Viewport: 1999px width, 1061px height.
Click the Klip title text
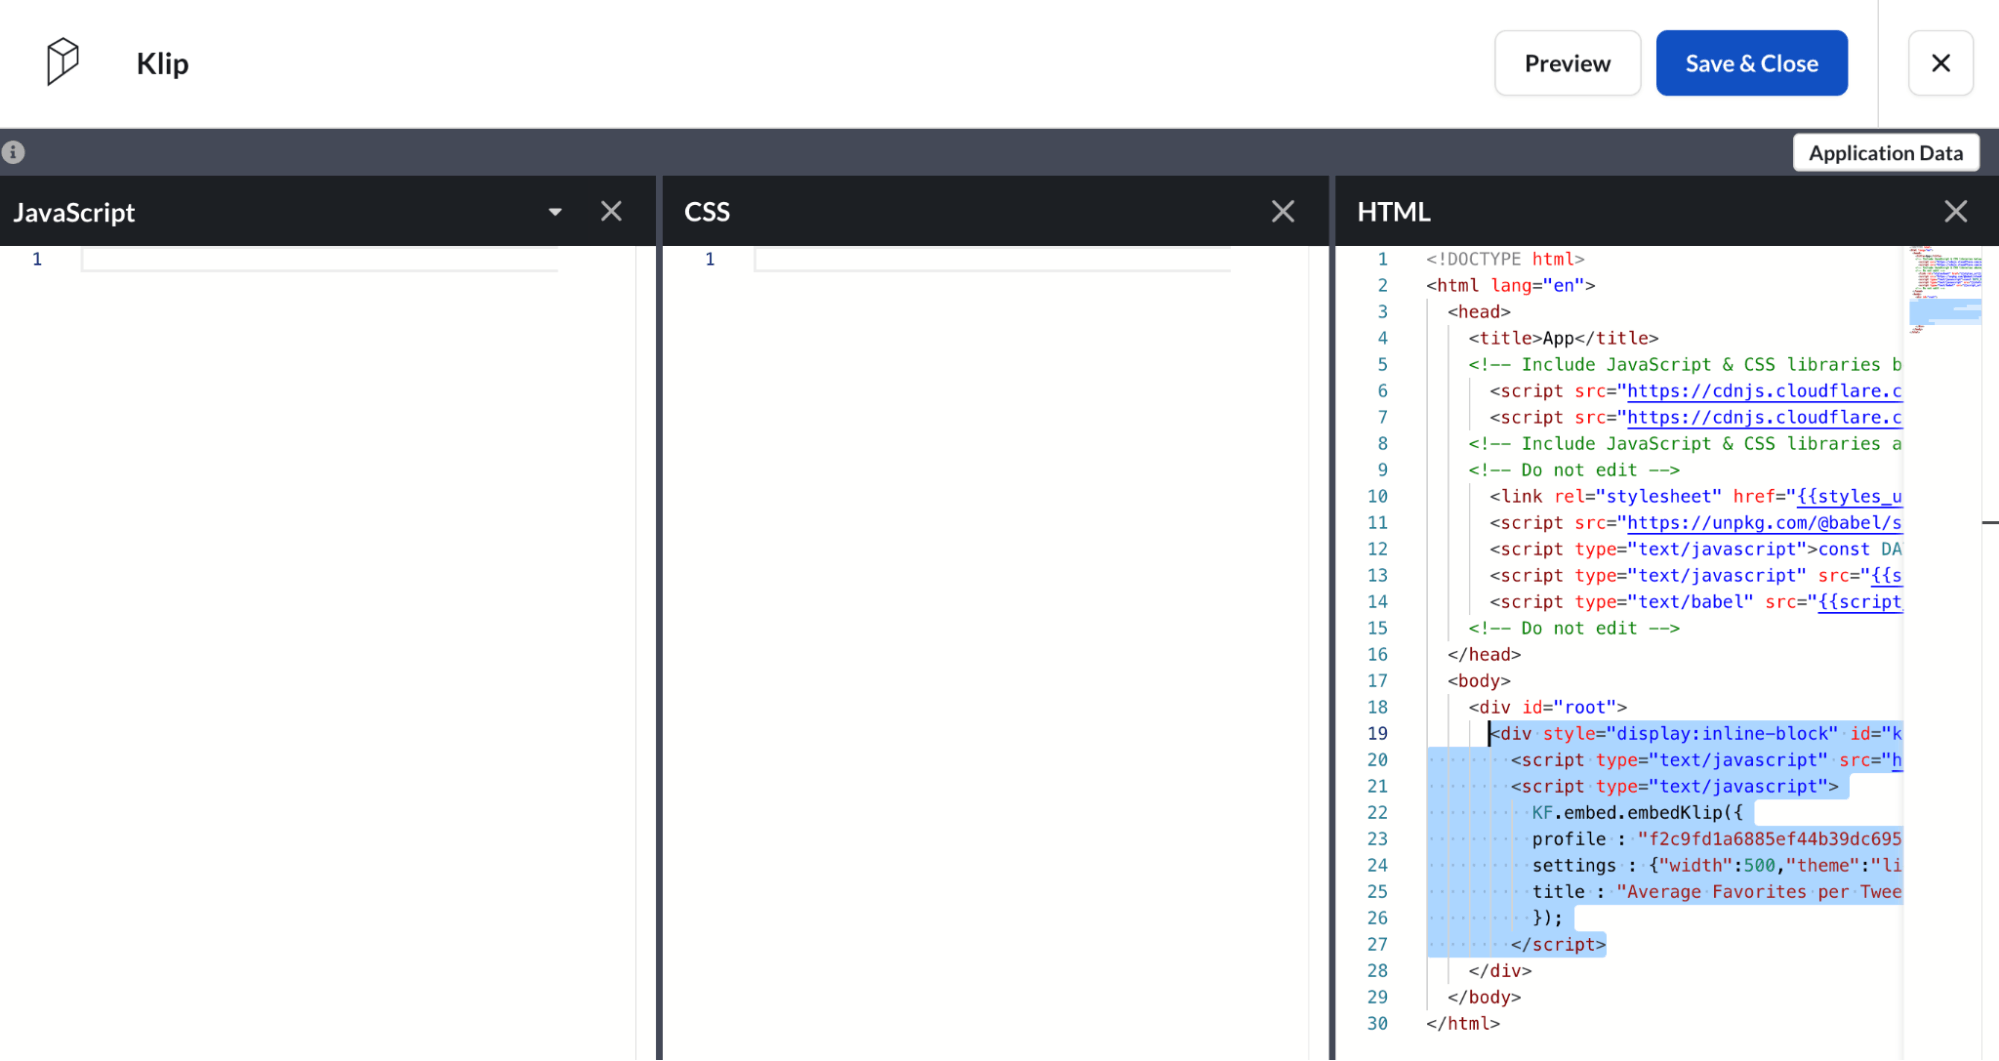point(162,63)
